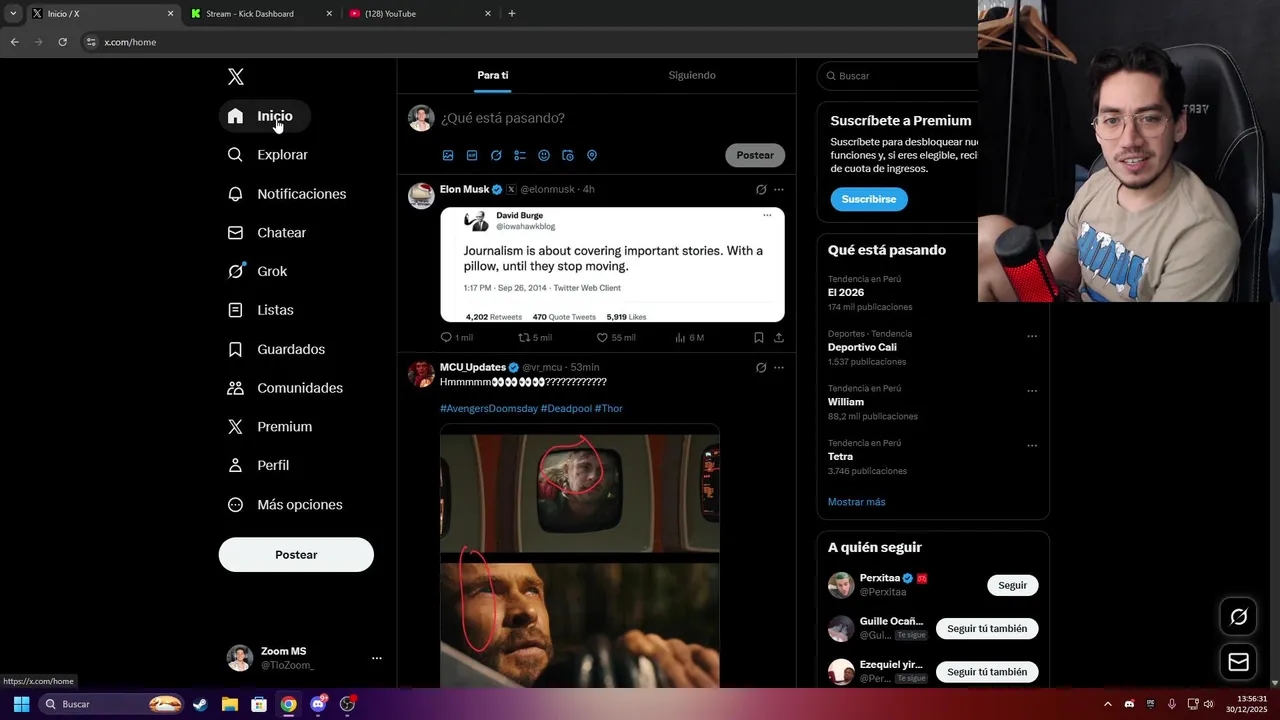Viewport: 1280px width, 720px height.
Task: Open the emoji picker in composer
Action: tap(544, 156)
